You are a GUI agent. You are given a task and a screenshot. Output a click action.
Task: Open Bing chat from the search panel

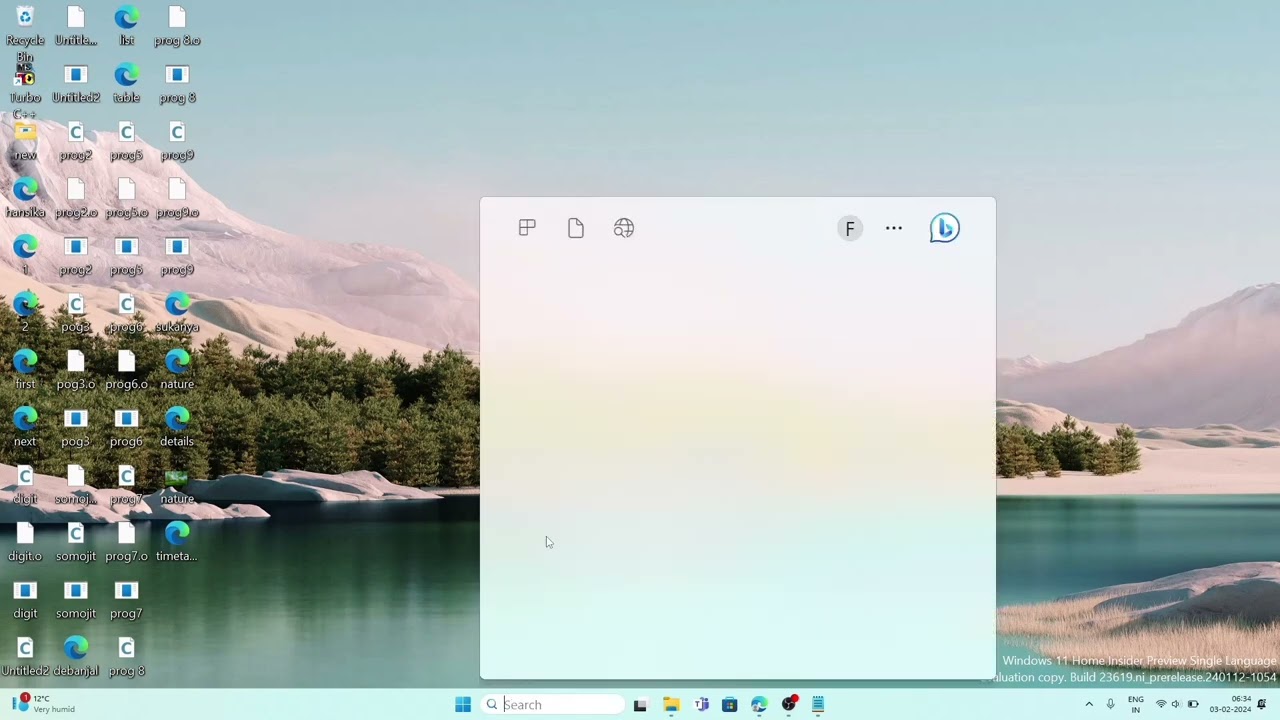tap(944, 228)
